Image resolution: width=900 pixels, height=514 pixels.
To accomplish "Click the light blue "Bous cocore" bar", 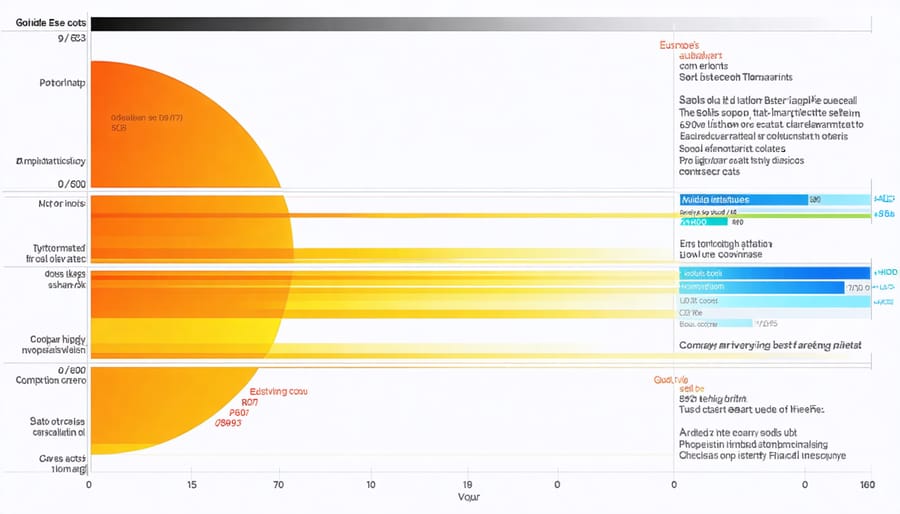I will click(715, 323).
